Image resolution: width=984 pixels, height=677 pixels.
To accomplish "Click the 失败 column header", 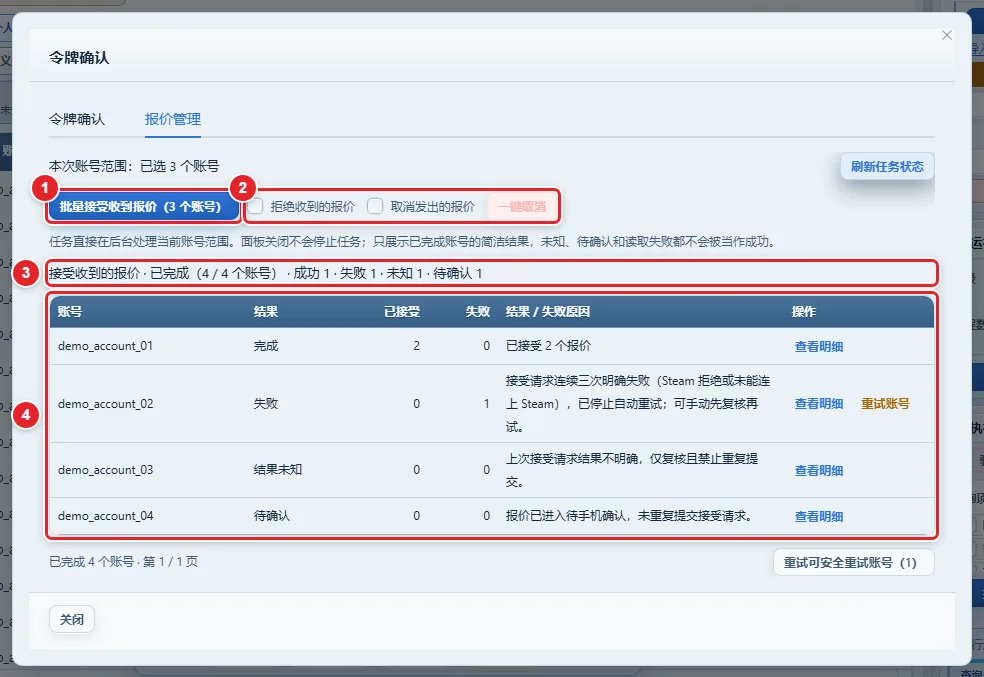I will coord(478,312).
